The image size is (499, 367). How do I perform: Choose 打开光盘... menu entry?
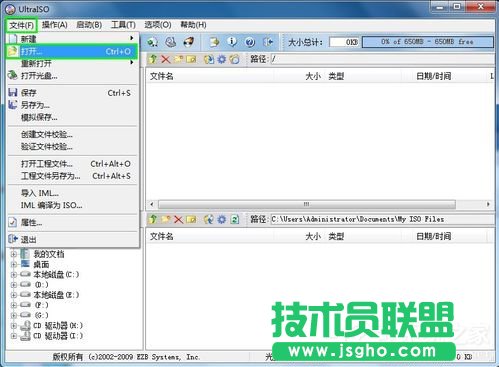point(72,76)
